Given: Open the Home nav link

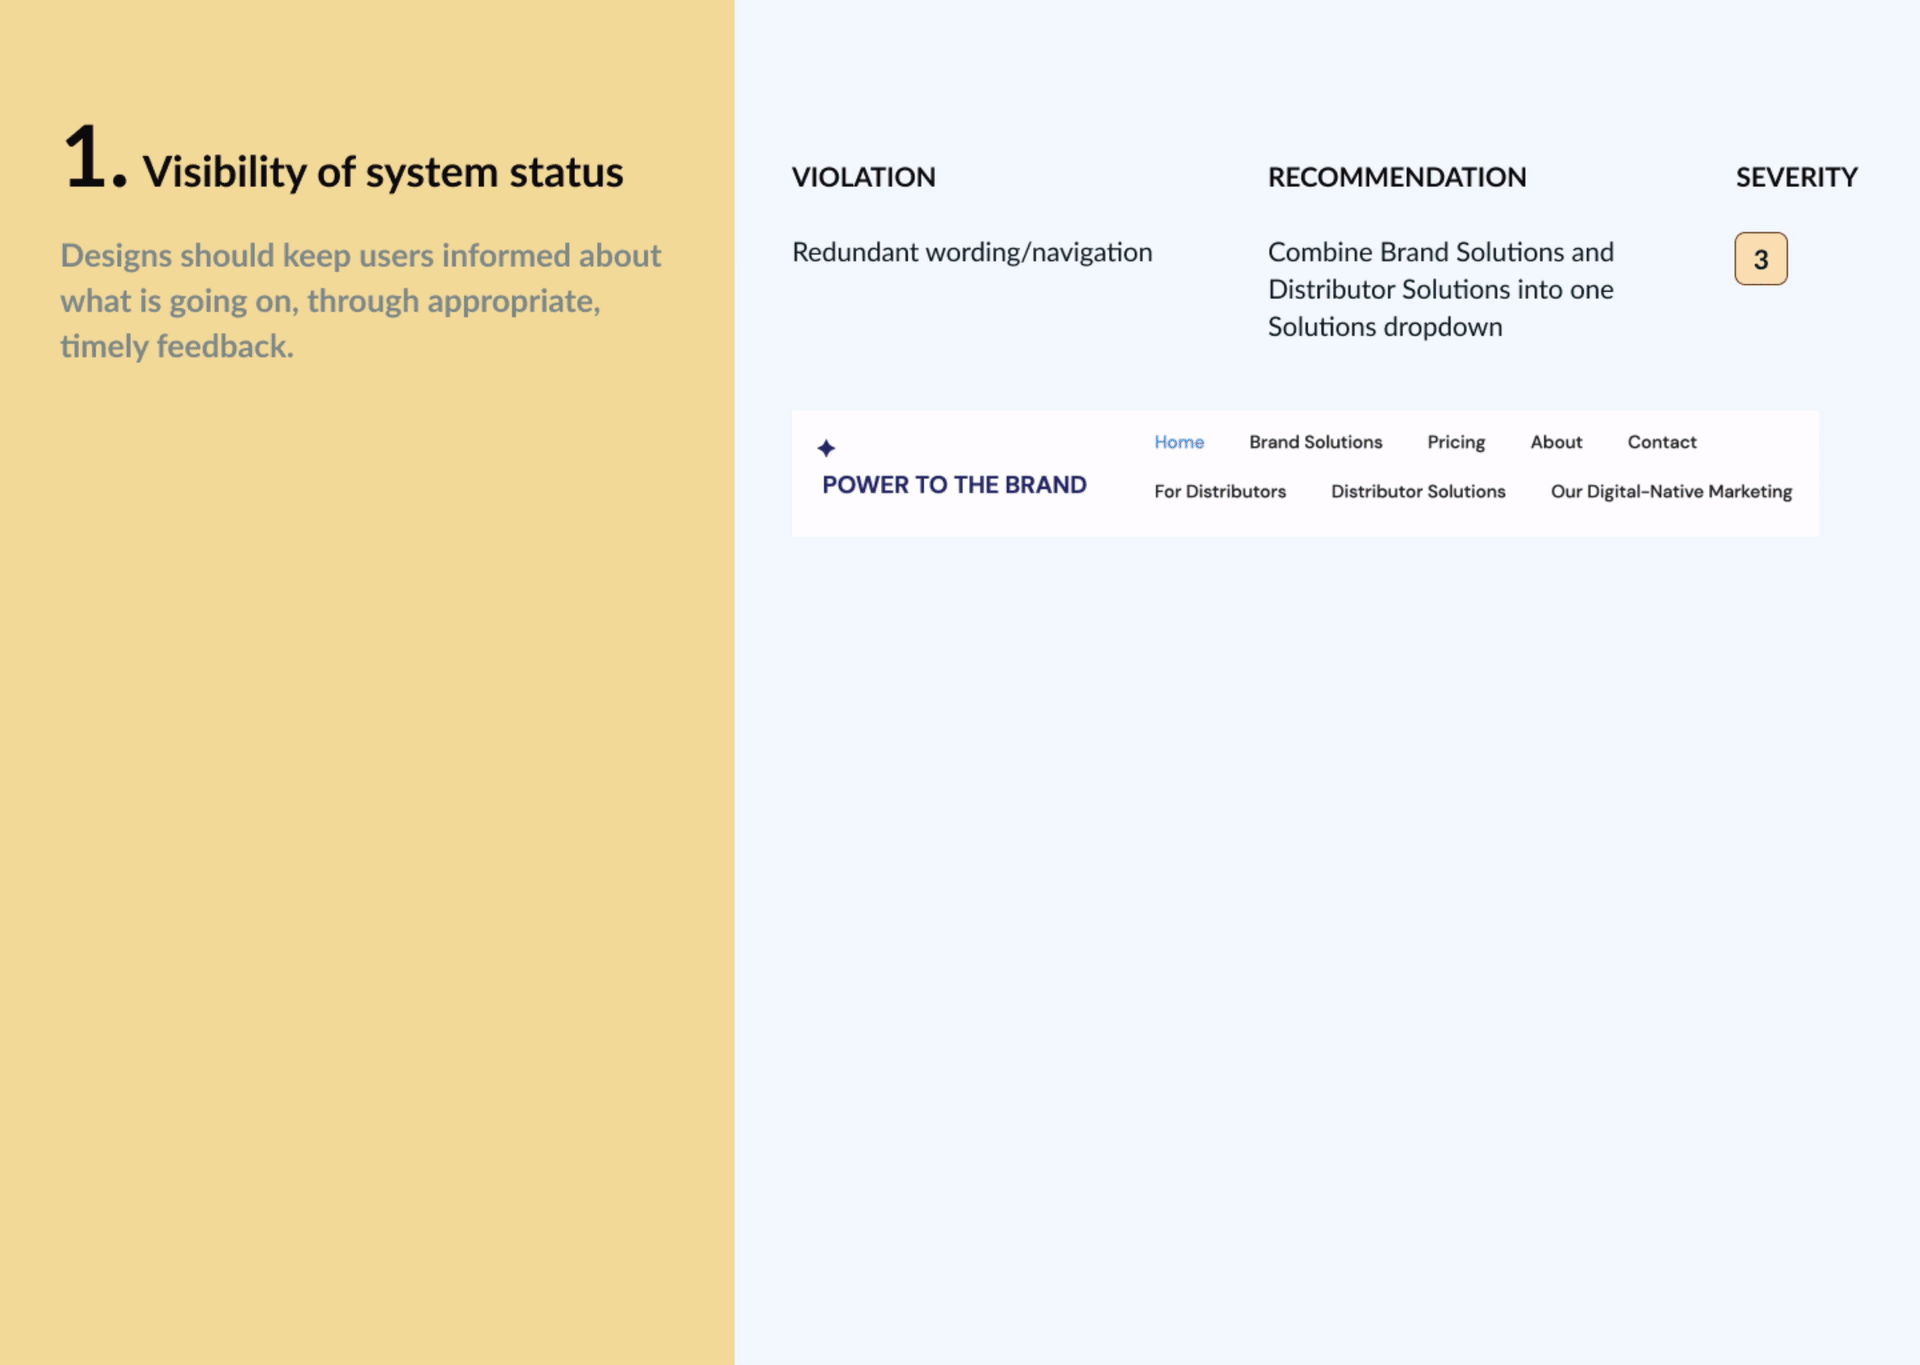Looking at the screenshot, I should pyautogui.click(x=1178, y=442).
